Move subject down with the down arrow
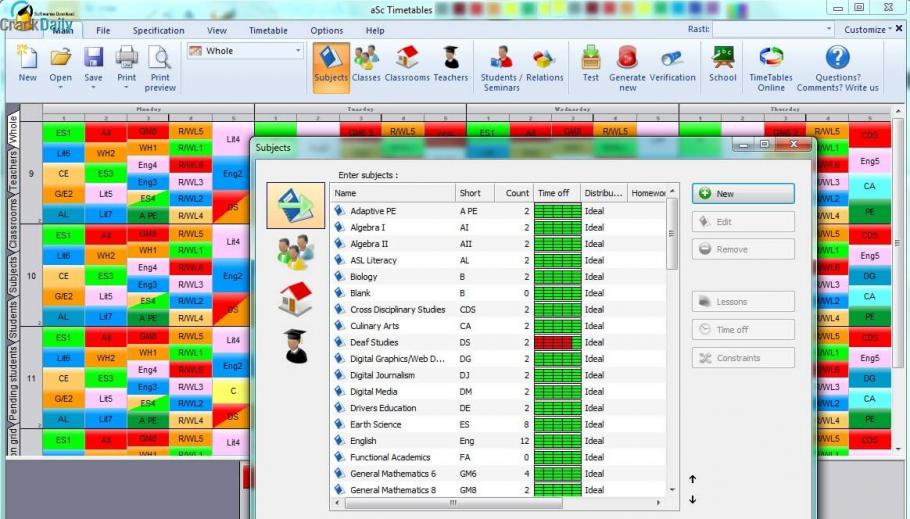 coord(692,499)
